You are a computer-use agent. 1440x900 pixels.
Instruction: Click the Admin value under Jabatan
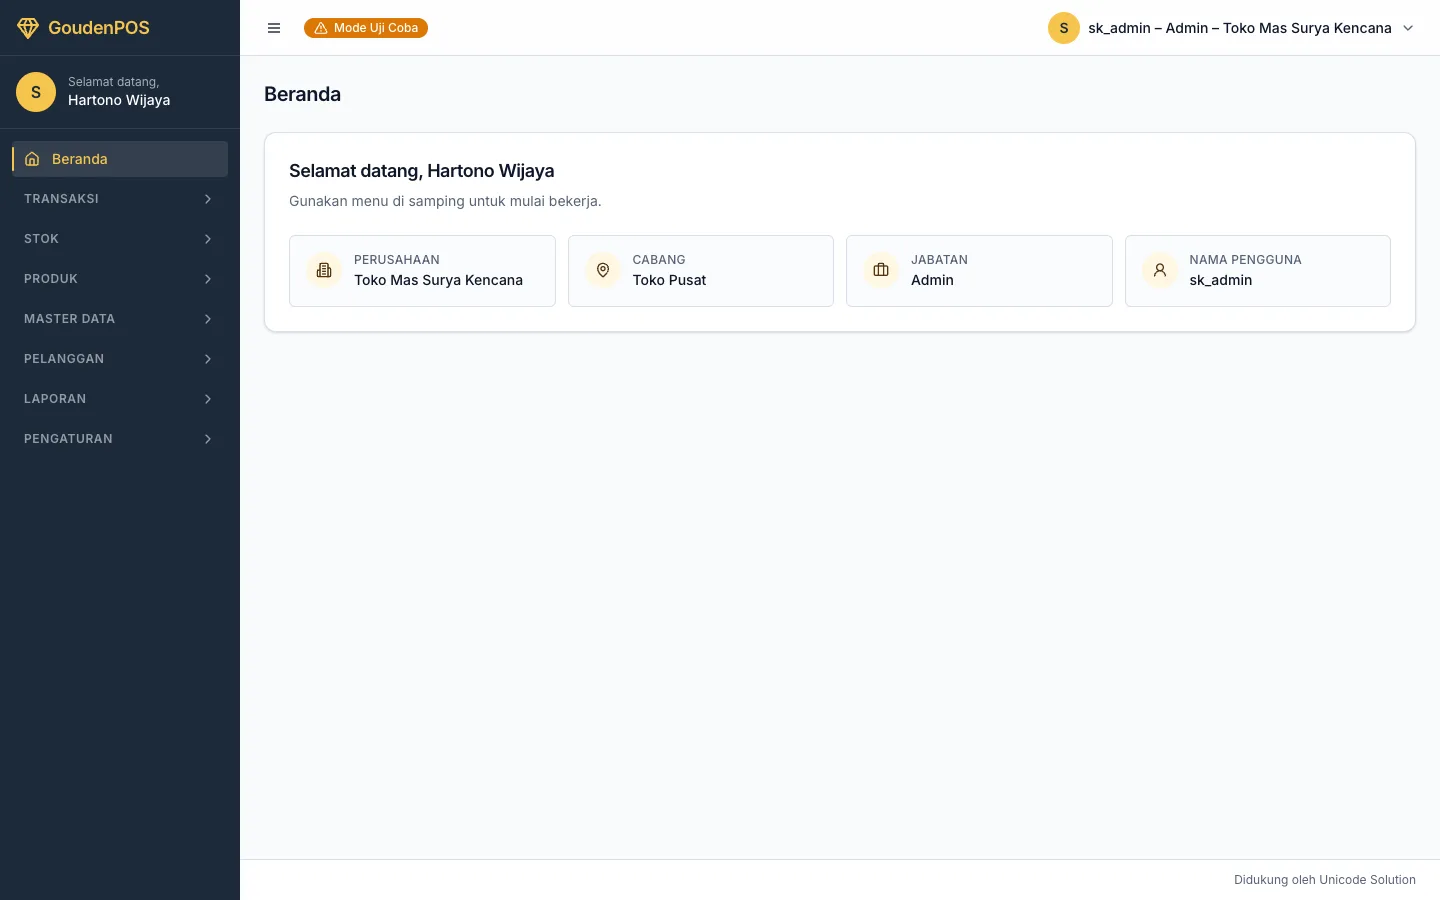(x=932, y=280)
